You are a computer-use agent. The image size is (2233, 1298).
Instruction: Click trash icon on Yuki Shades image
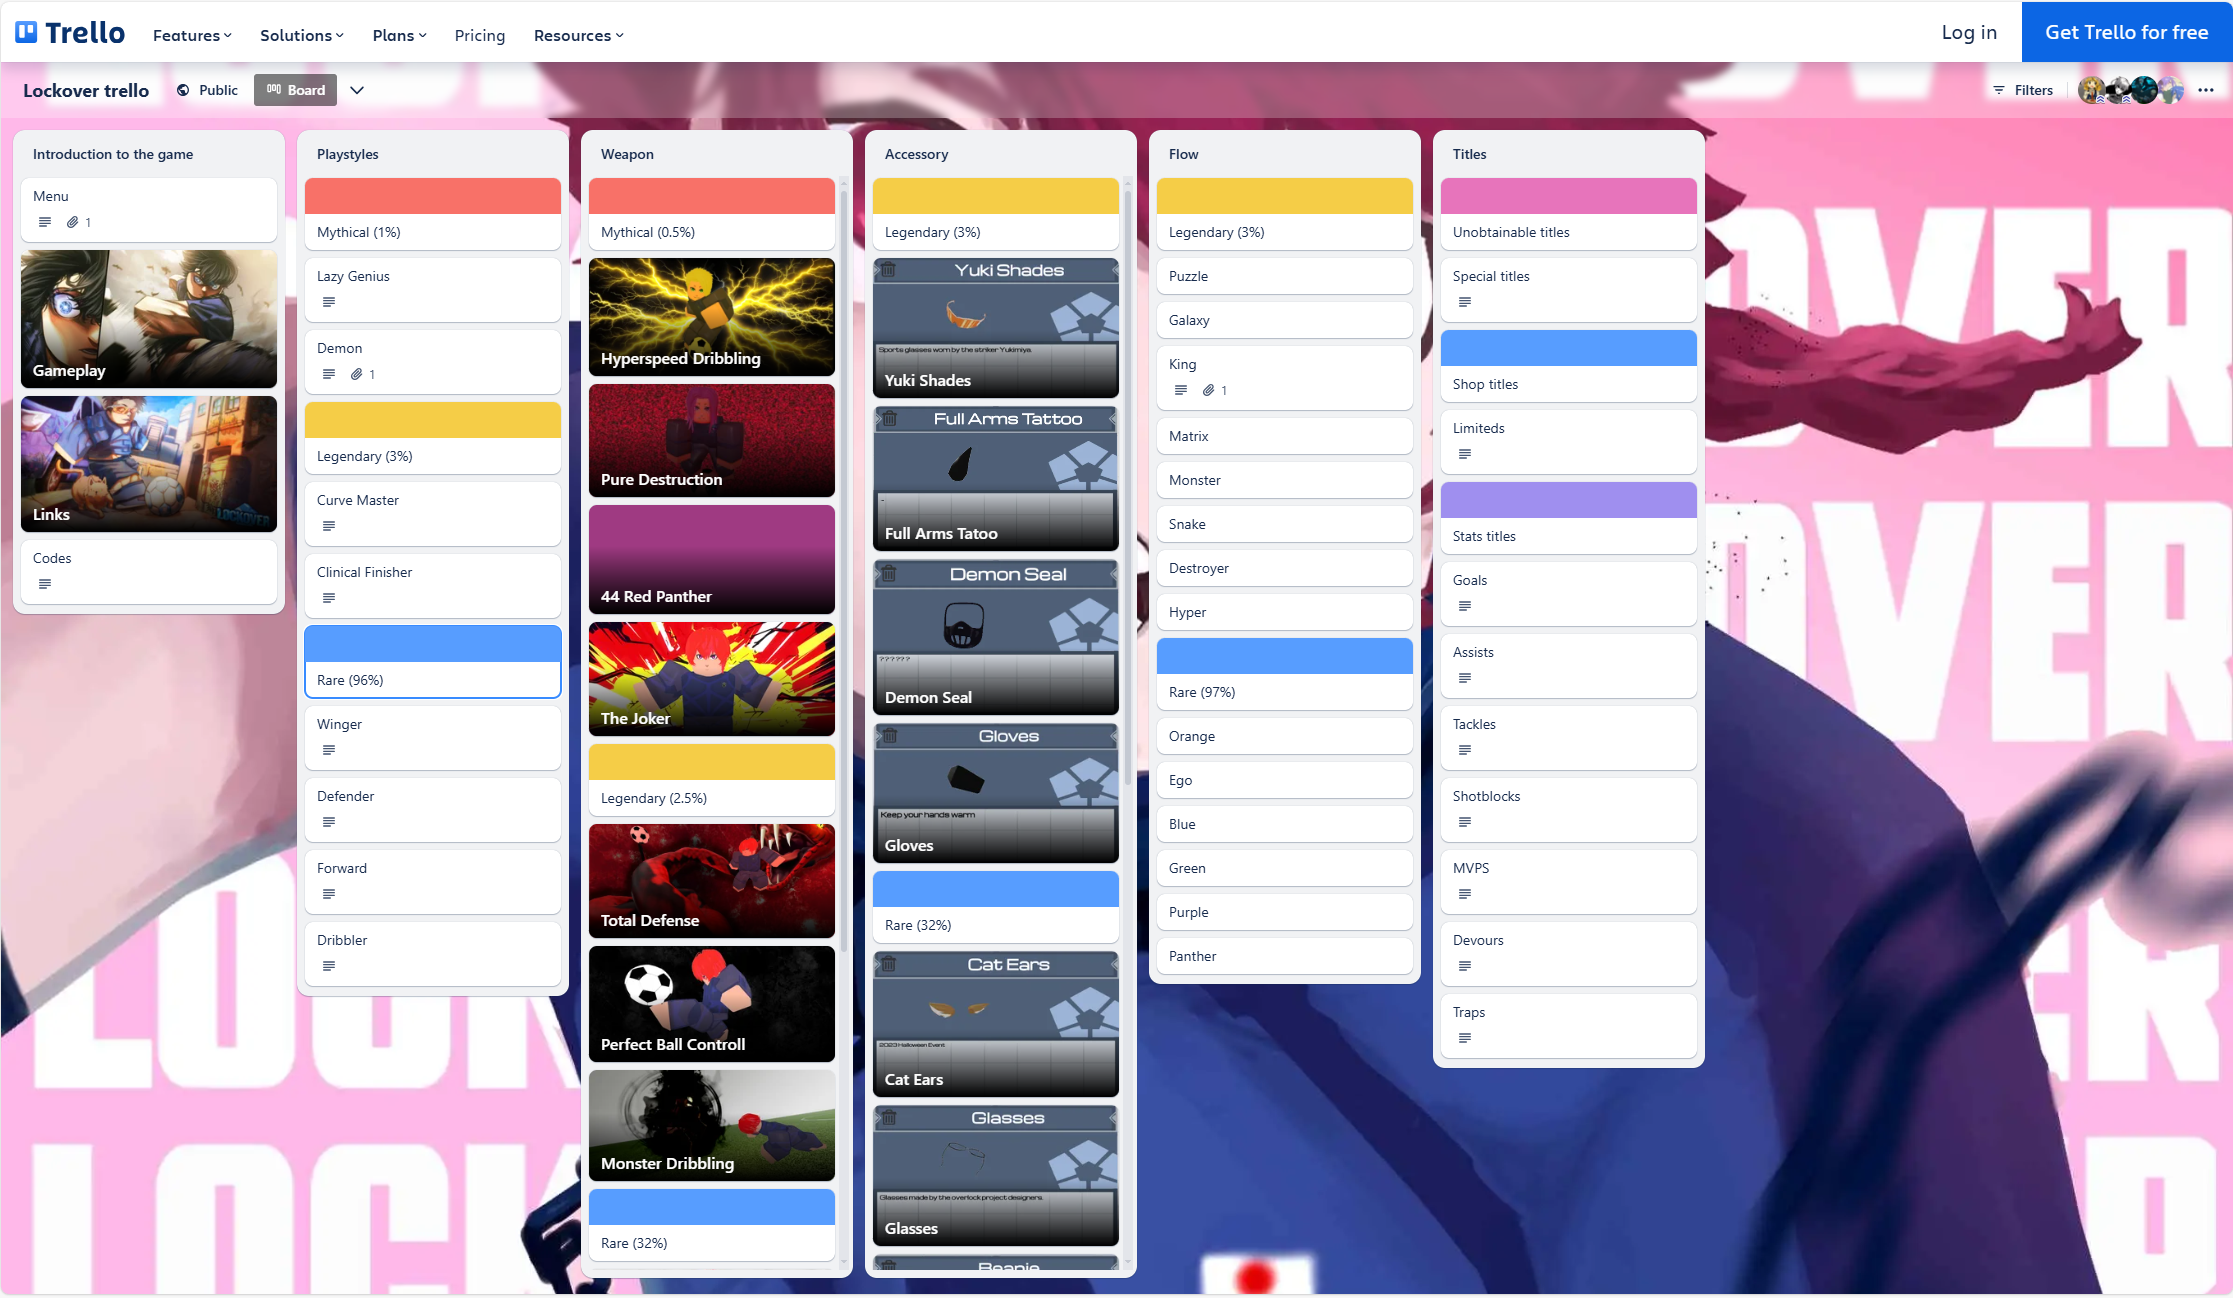(888, 270)
